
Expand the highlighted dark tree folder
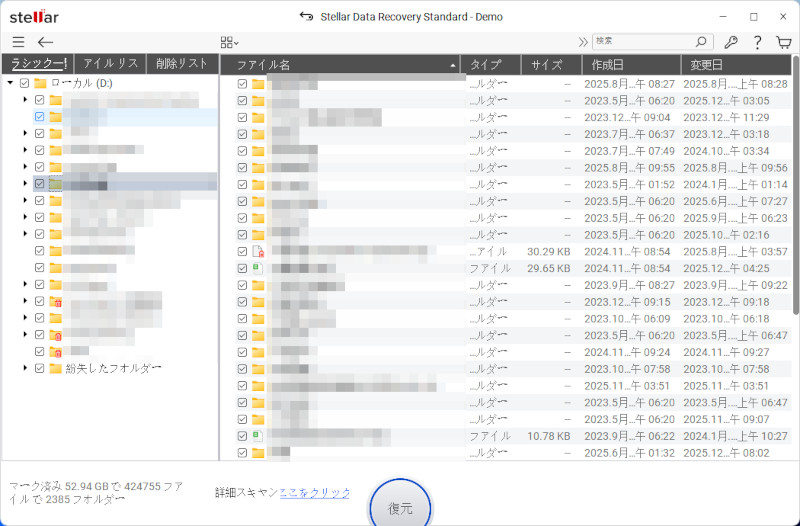(25, 183)
